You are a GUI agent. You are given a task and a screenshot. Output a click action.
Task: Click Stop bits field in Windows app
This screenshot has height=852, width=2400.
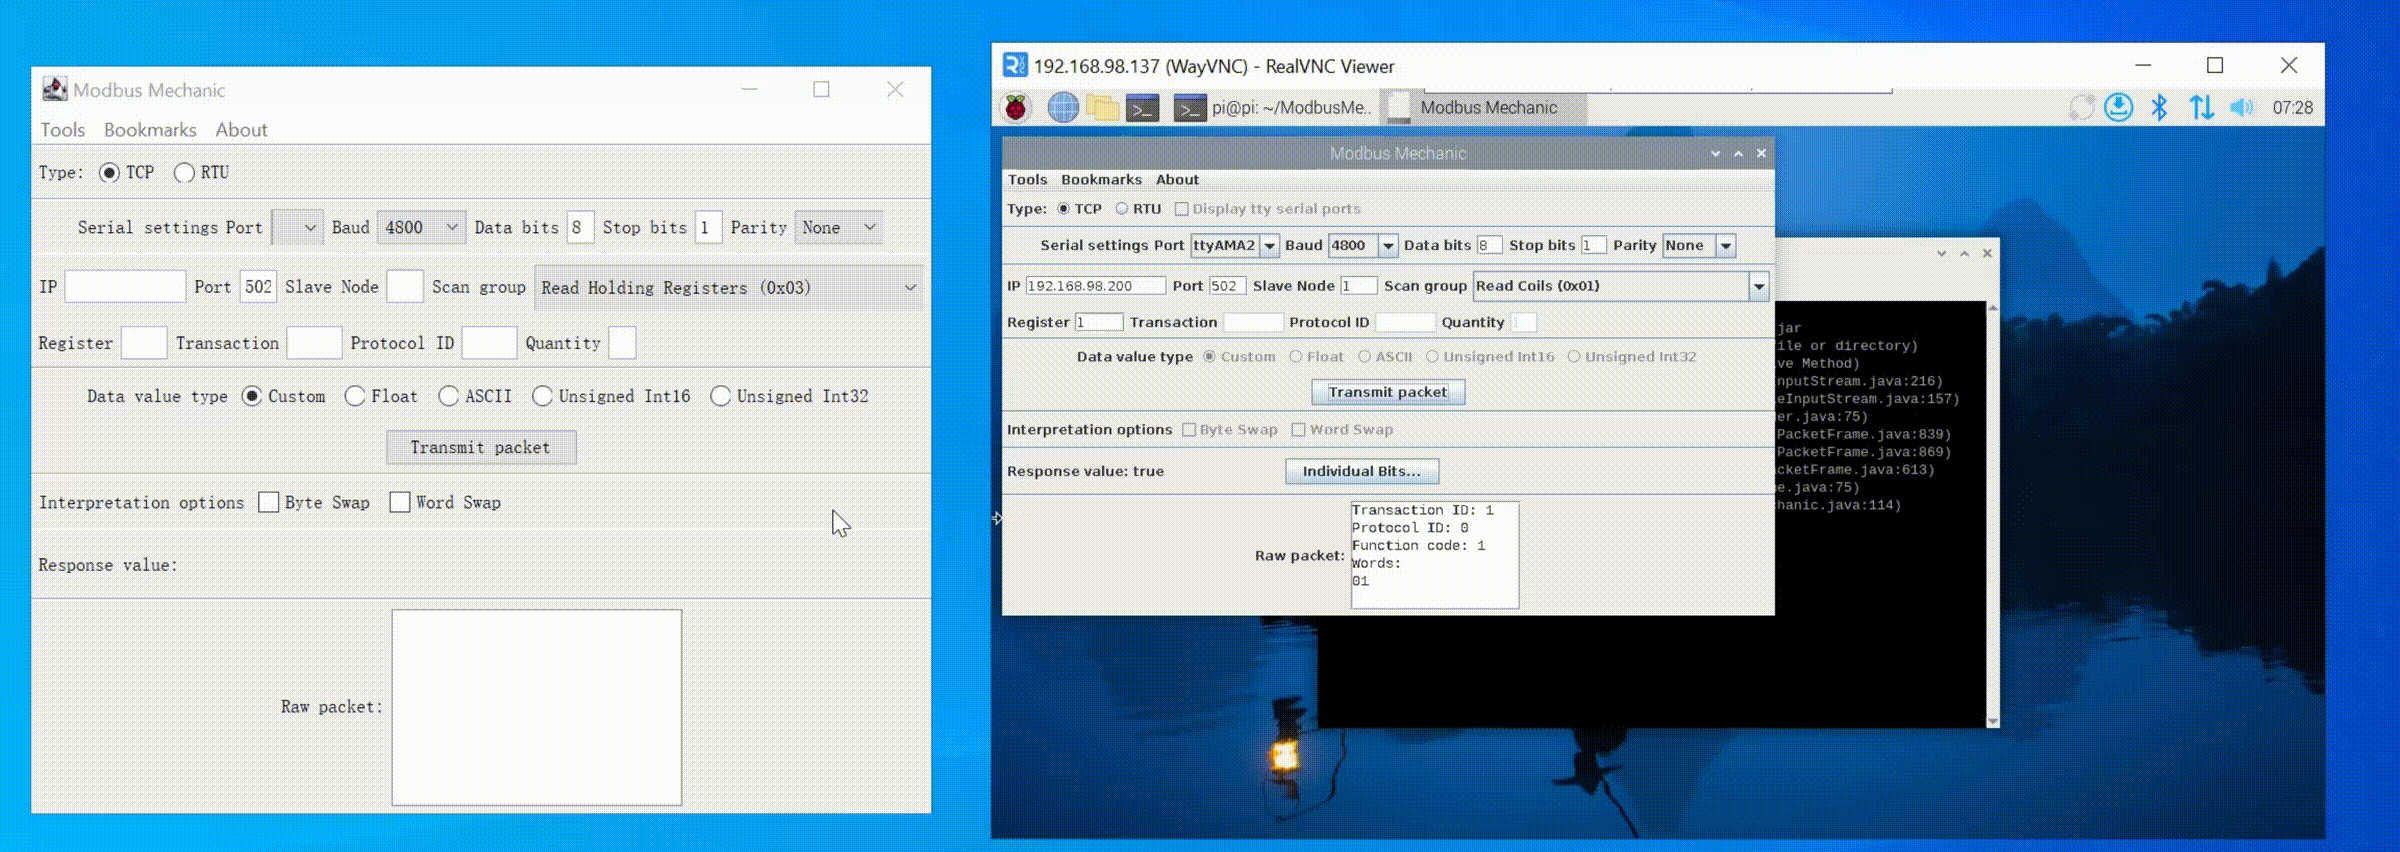(708, 227)
